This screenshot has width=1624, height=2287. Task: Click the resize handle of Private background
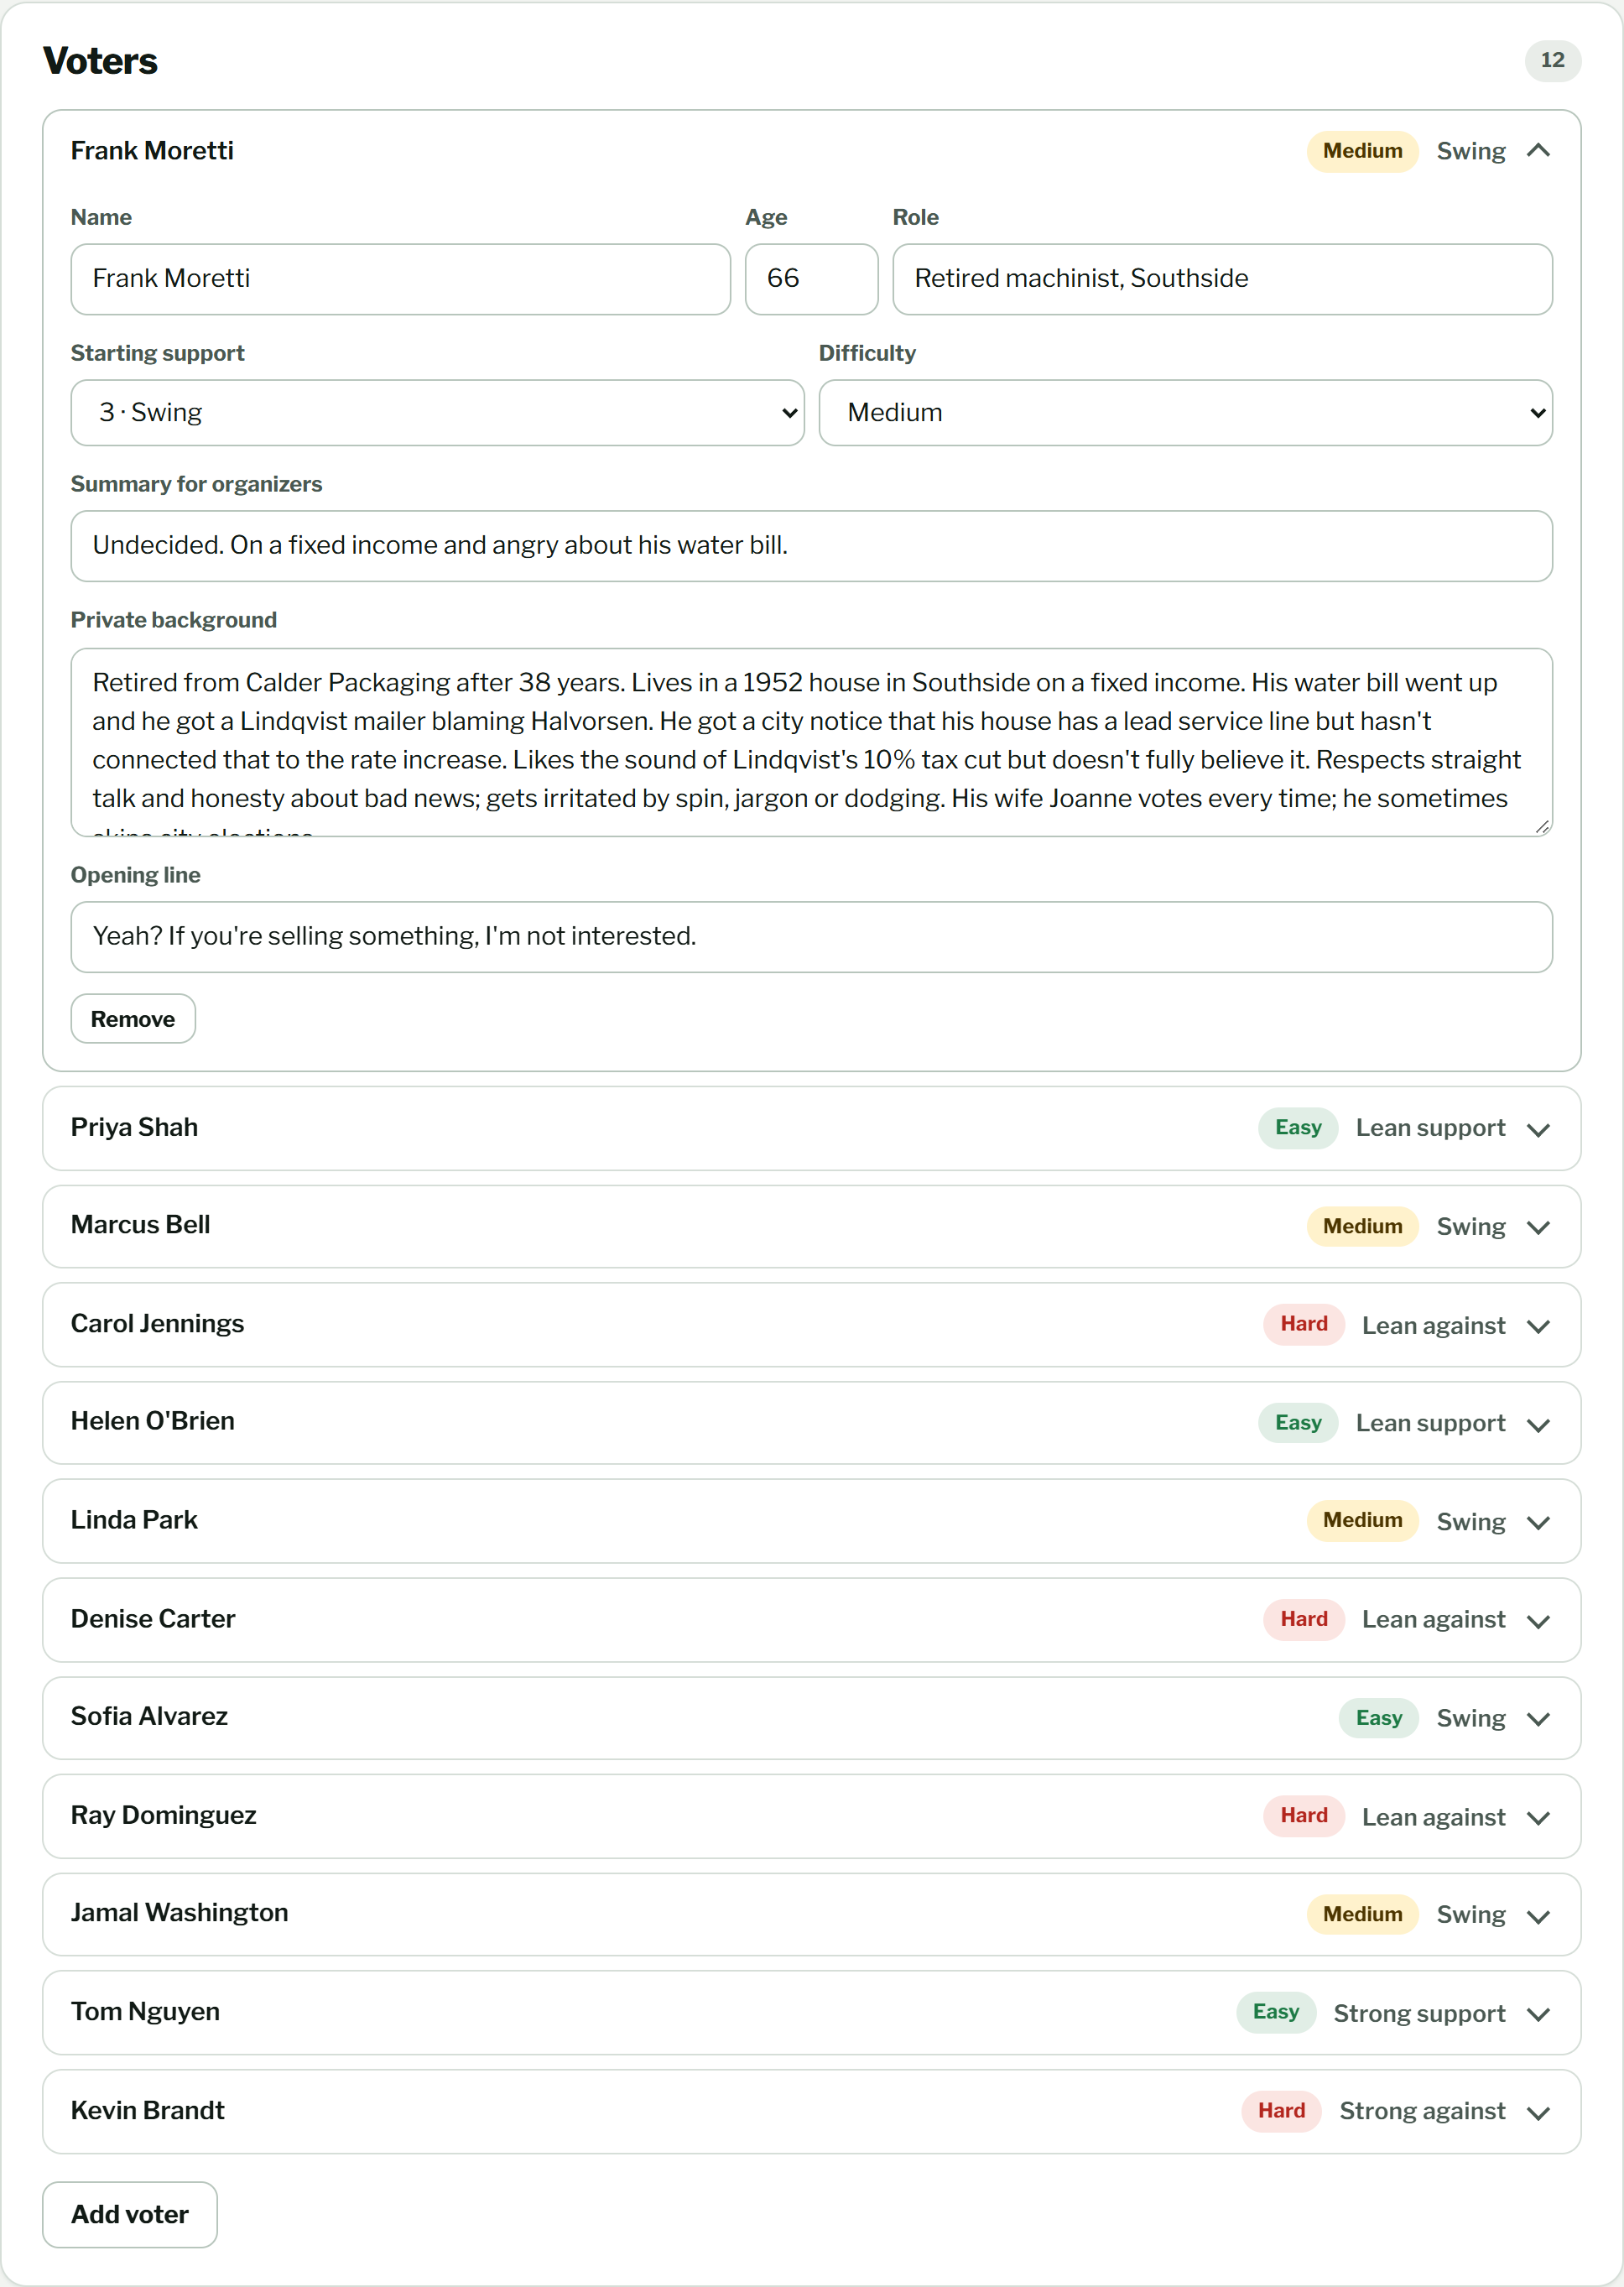pos(1542,826)
